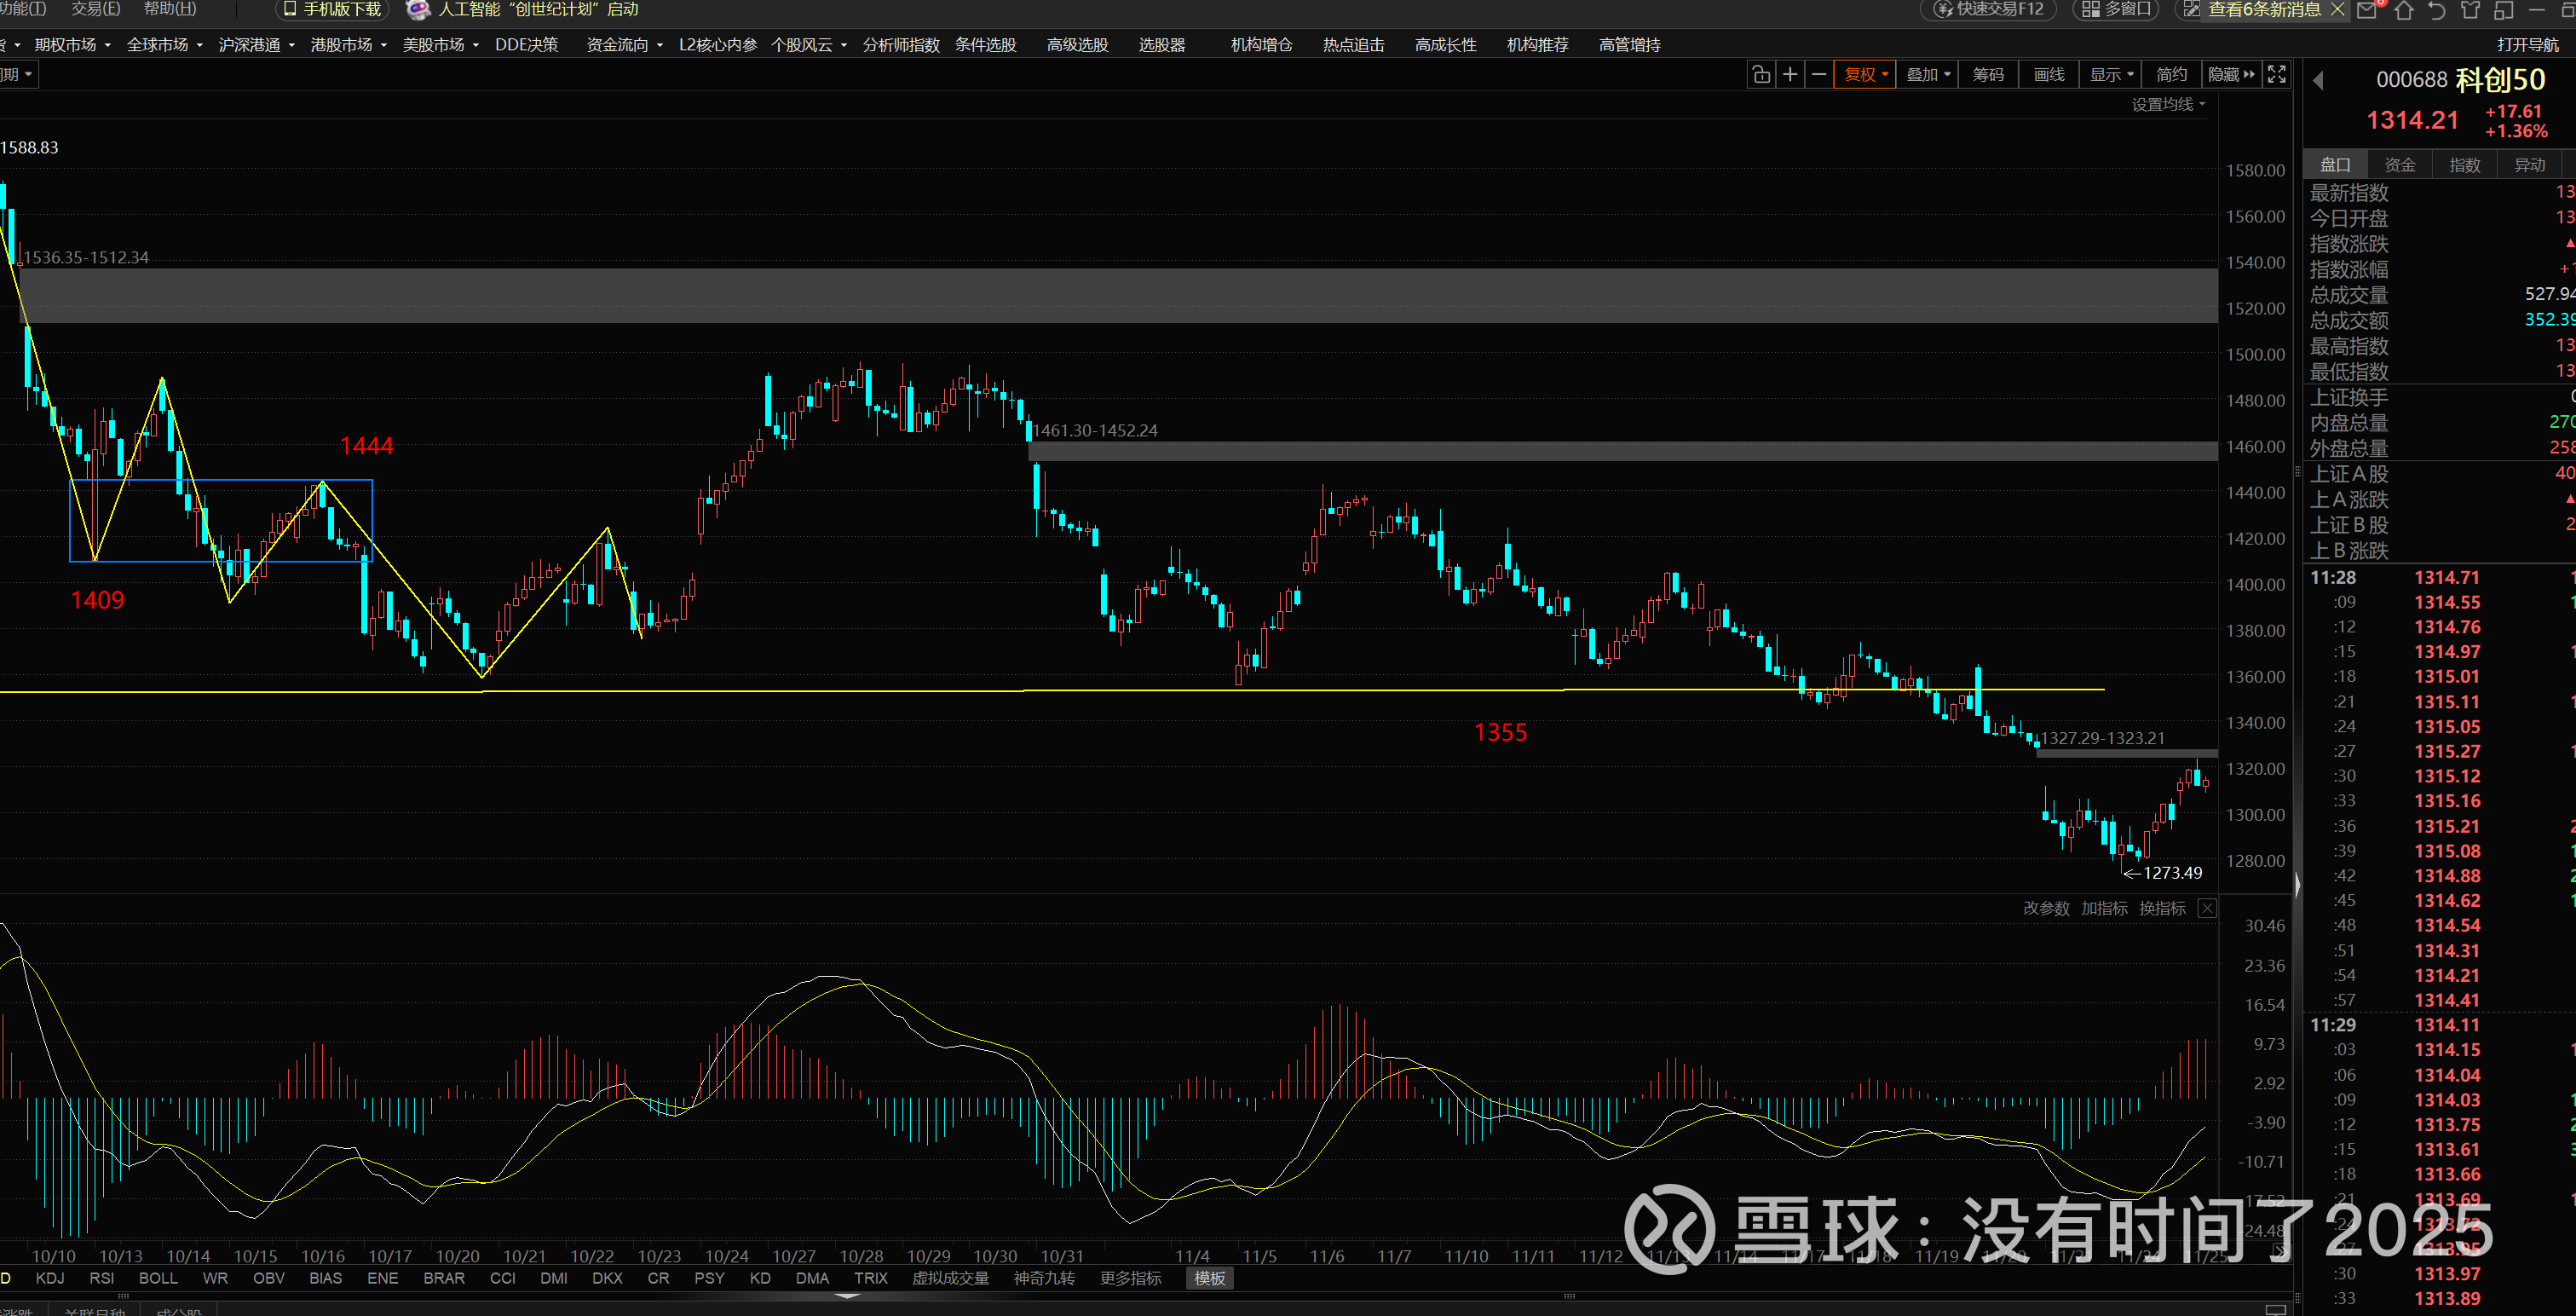Expand the 复权 dropdown

1865,75
